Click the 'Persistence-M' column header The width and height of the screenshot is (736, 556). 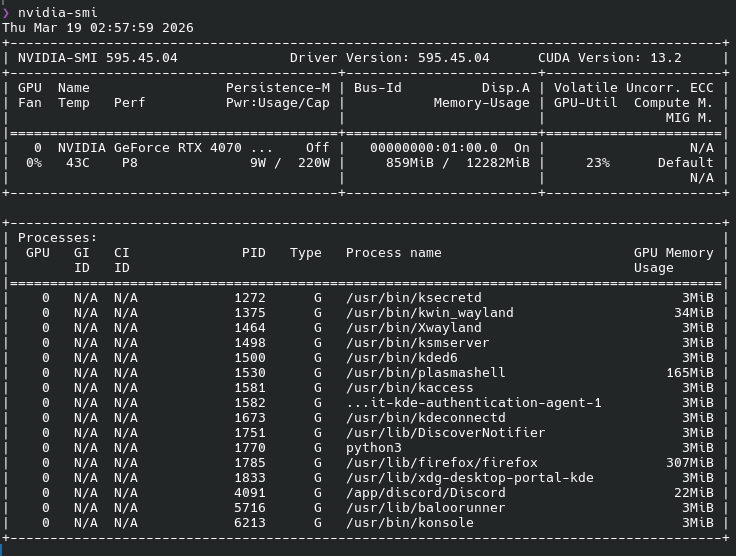point(278,88)
